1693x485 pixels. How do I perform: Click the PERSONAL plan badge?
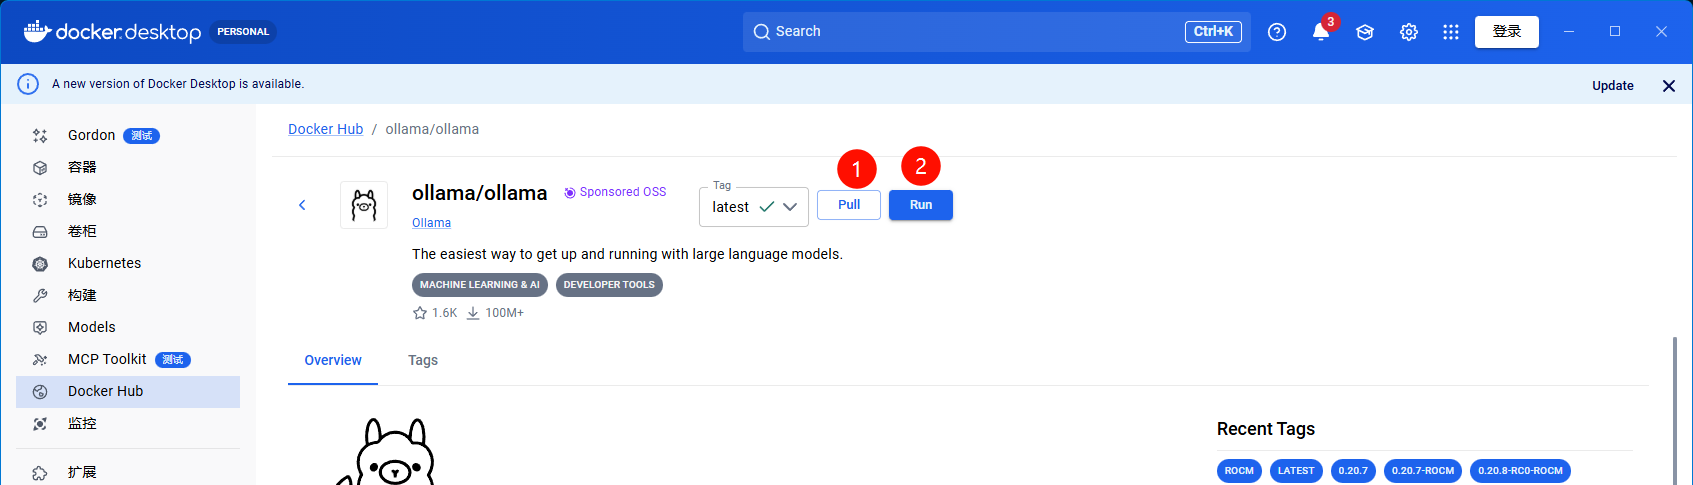pyautogui.click(x=243, y=32)
